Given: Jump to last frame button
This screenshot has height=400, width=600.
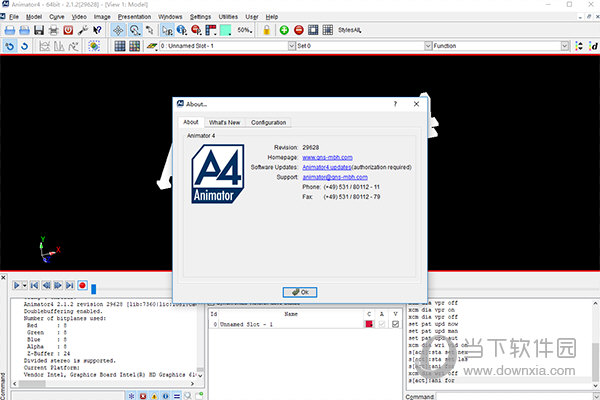Looking at the screenshot, I should 70,286.
